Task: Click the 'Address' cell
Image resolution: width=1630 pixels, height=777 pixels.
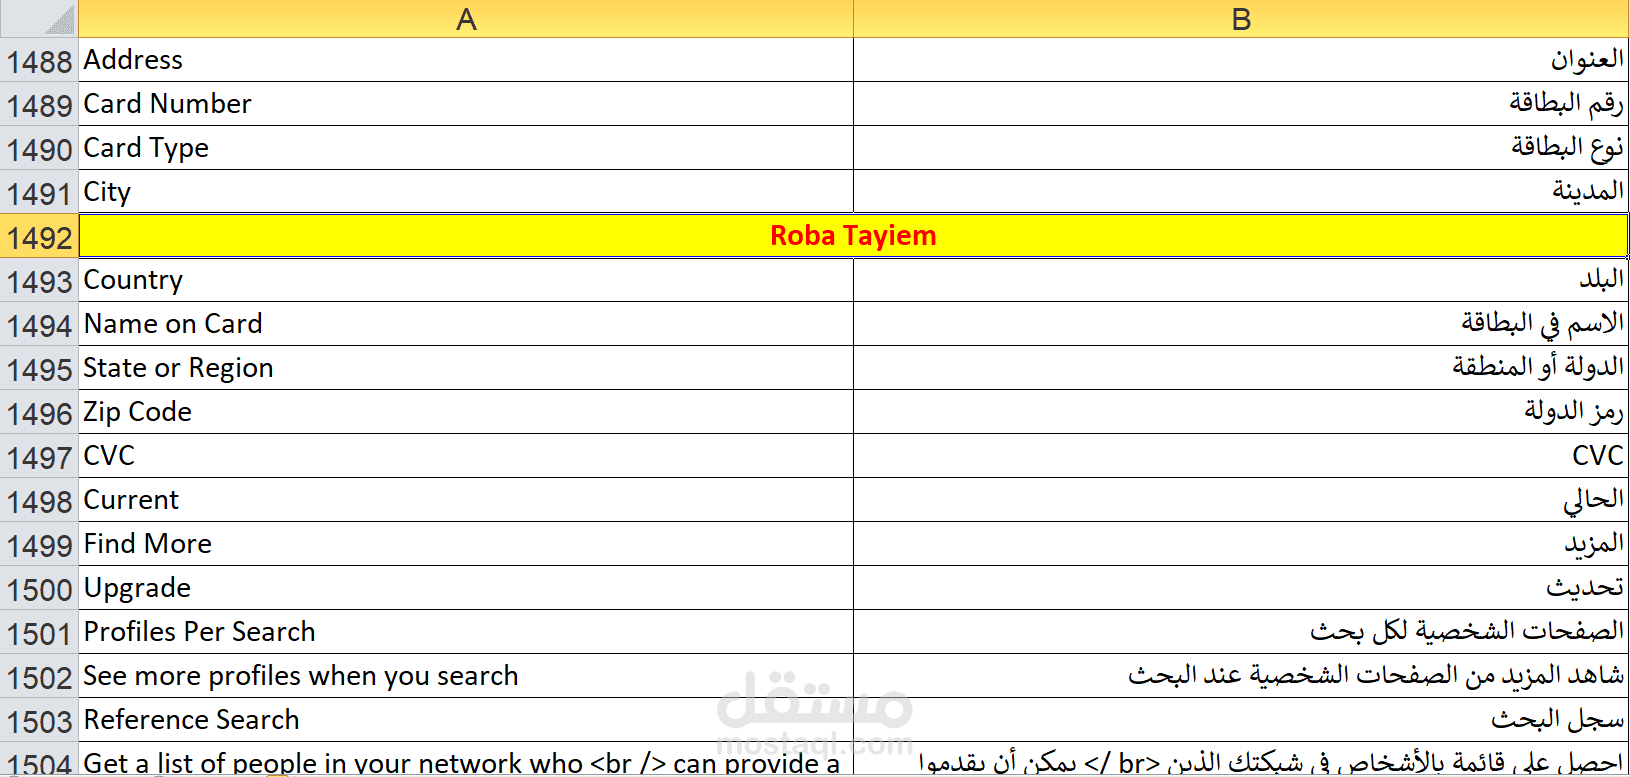Action: [466, 61]
